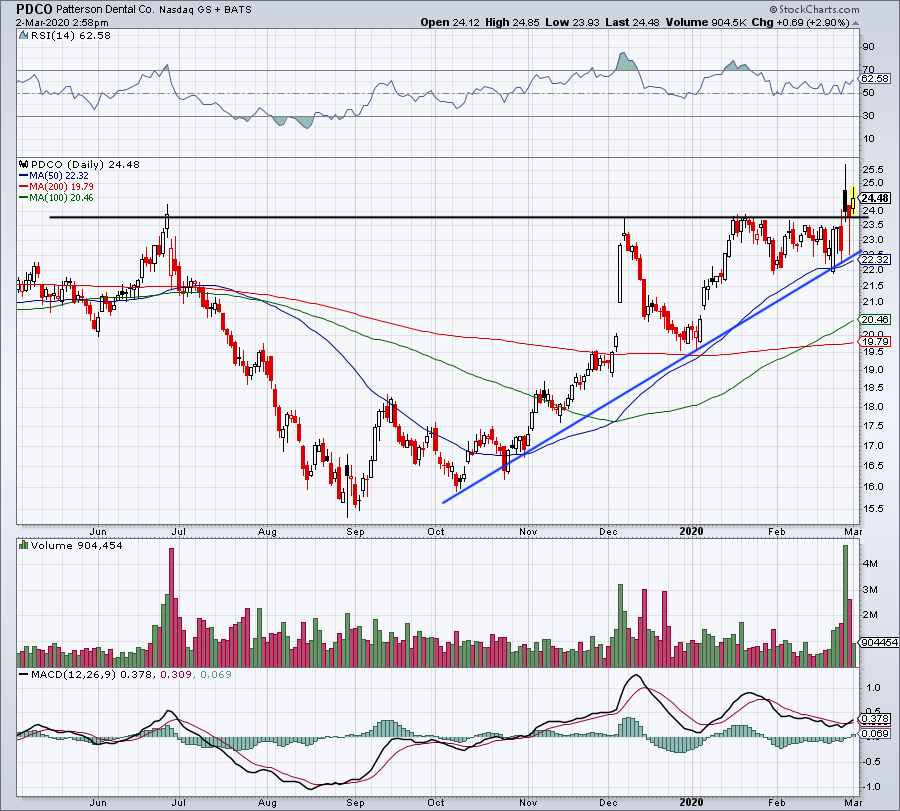The width and height of the screenshot is (900, 811).
Task: Click the 22.32 moving average tag on price axis
Action: tap(875, 259)
